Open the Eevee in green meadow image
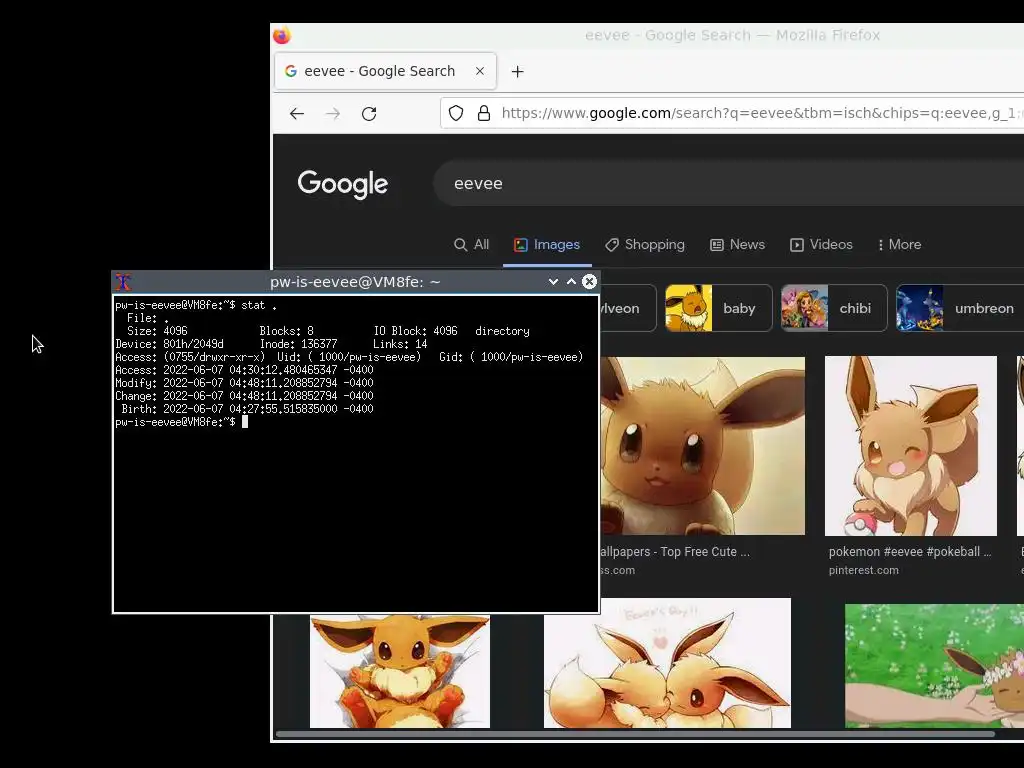 (935, 665)
